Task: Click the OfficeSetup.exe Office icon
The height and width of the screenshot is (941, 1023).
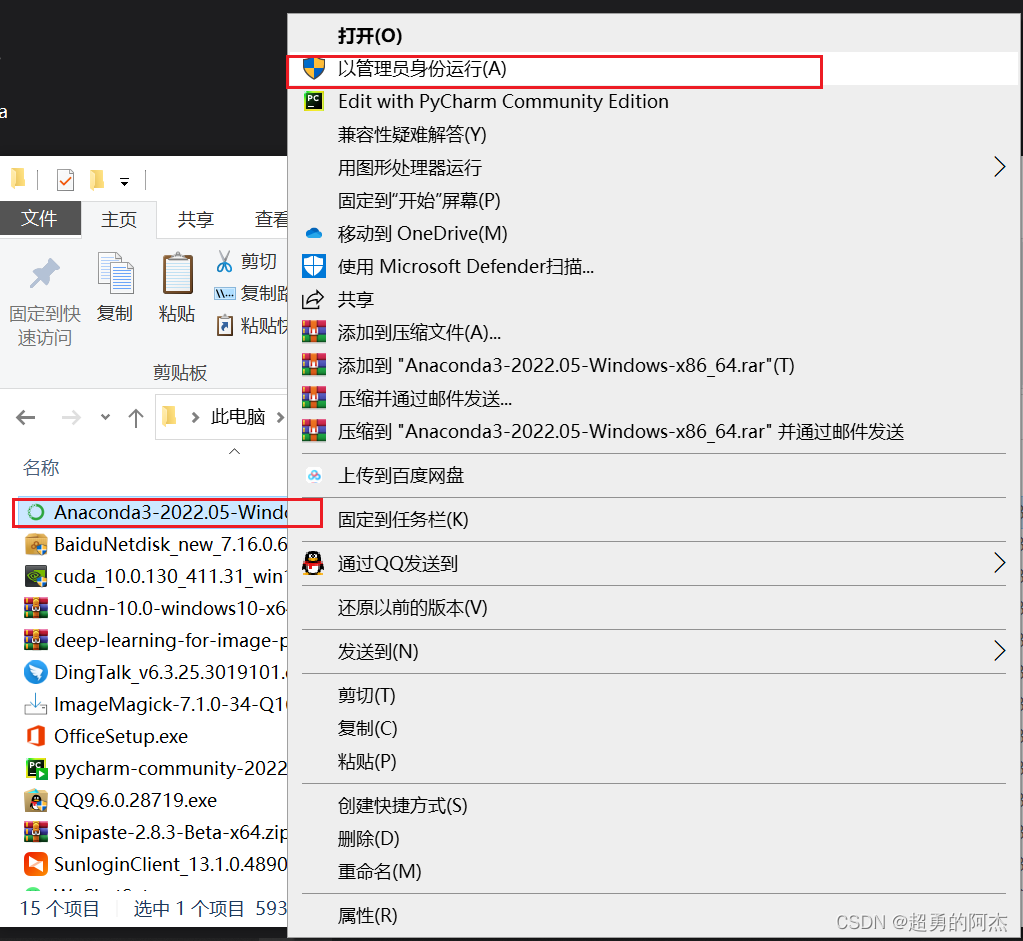Action: tap(36, 736)
